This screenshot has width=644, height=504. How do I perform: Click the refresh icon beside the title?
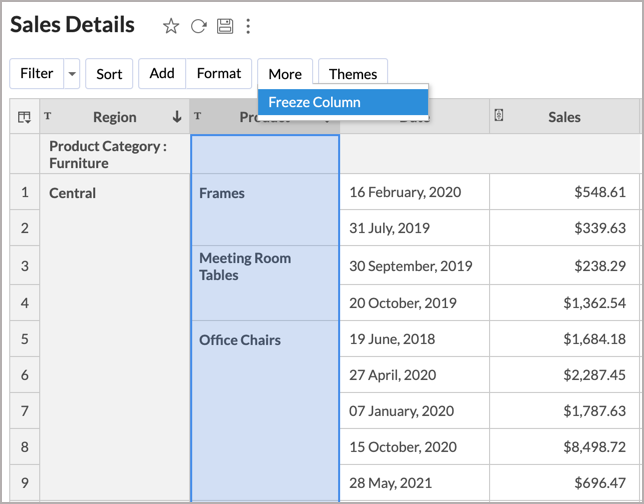pyautogui.click(x=198, y=26)
